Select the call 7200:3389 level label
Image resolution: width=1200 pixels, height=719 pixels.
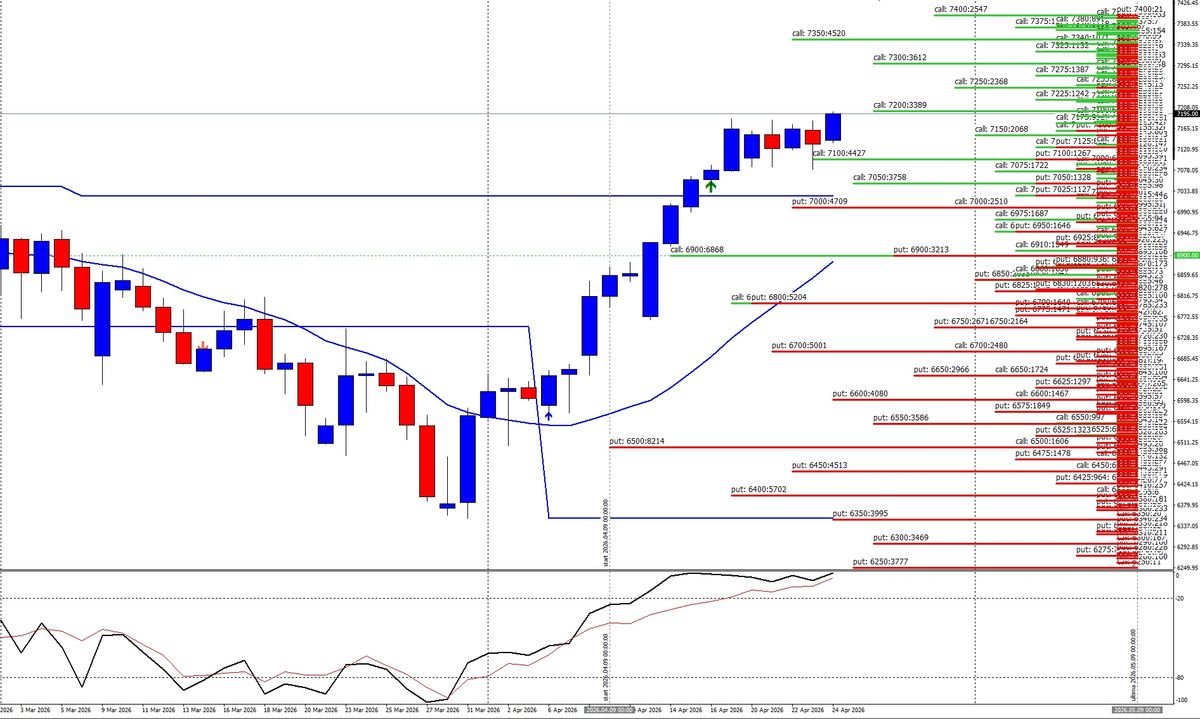[900, 105]
